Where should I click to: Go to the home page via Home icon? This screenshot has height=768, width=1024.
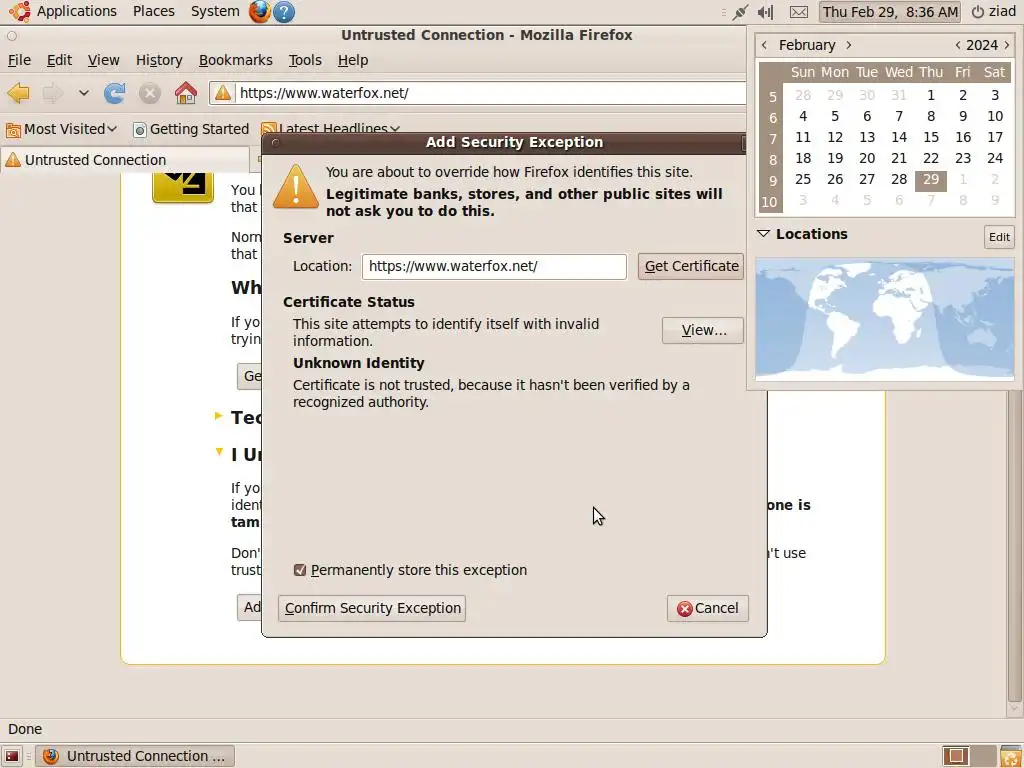click(x=185, y=93)
